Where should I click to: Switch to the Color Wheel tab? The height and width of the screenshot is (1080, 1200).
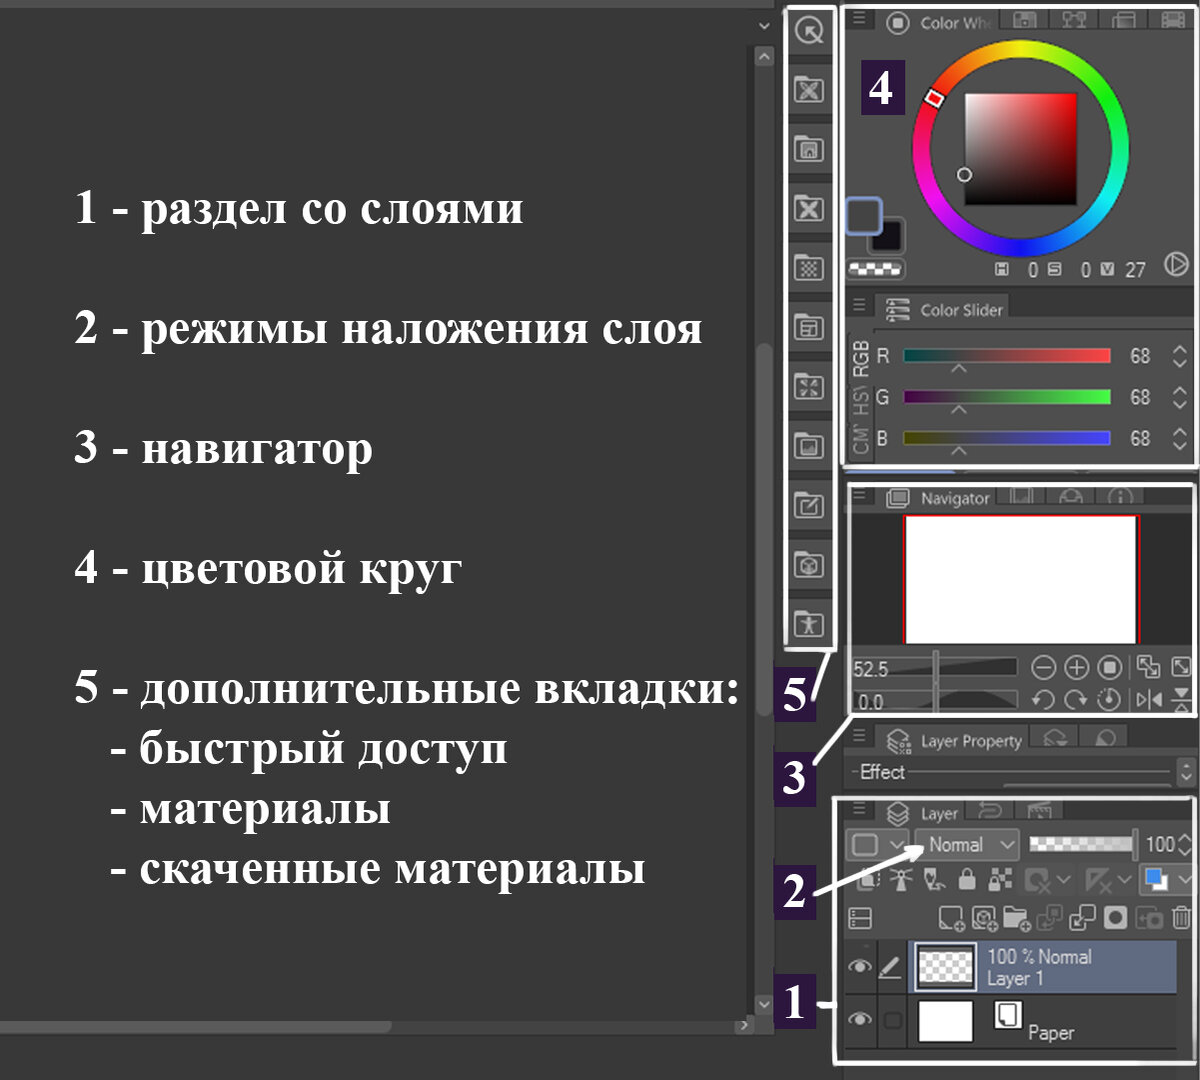click(938, 22)
